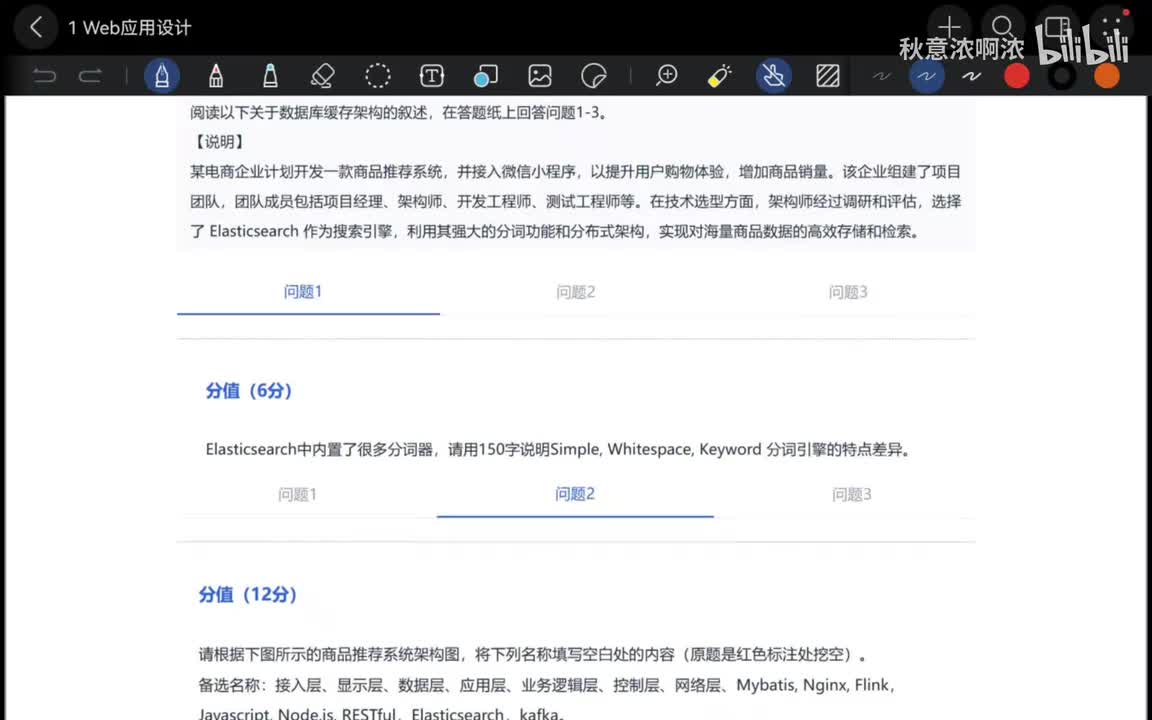
Task: Open the selected 问题1 tab
Action: point(303,292)
